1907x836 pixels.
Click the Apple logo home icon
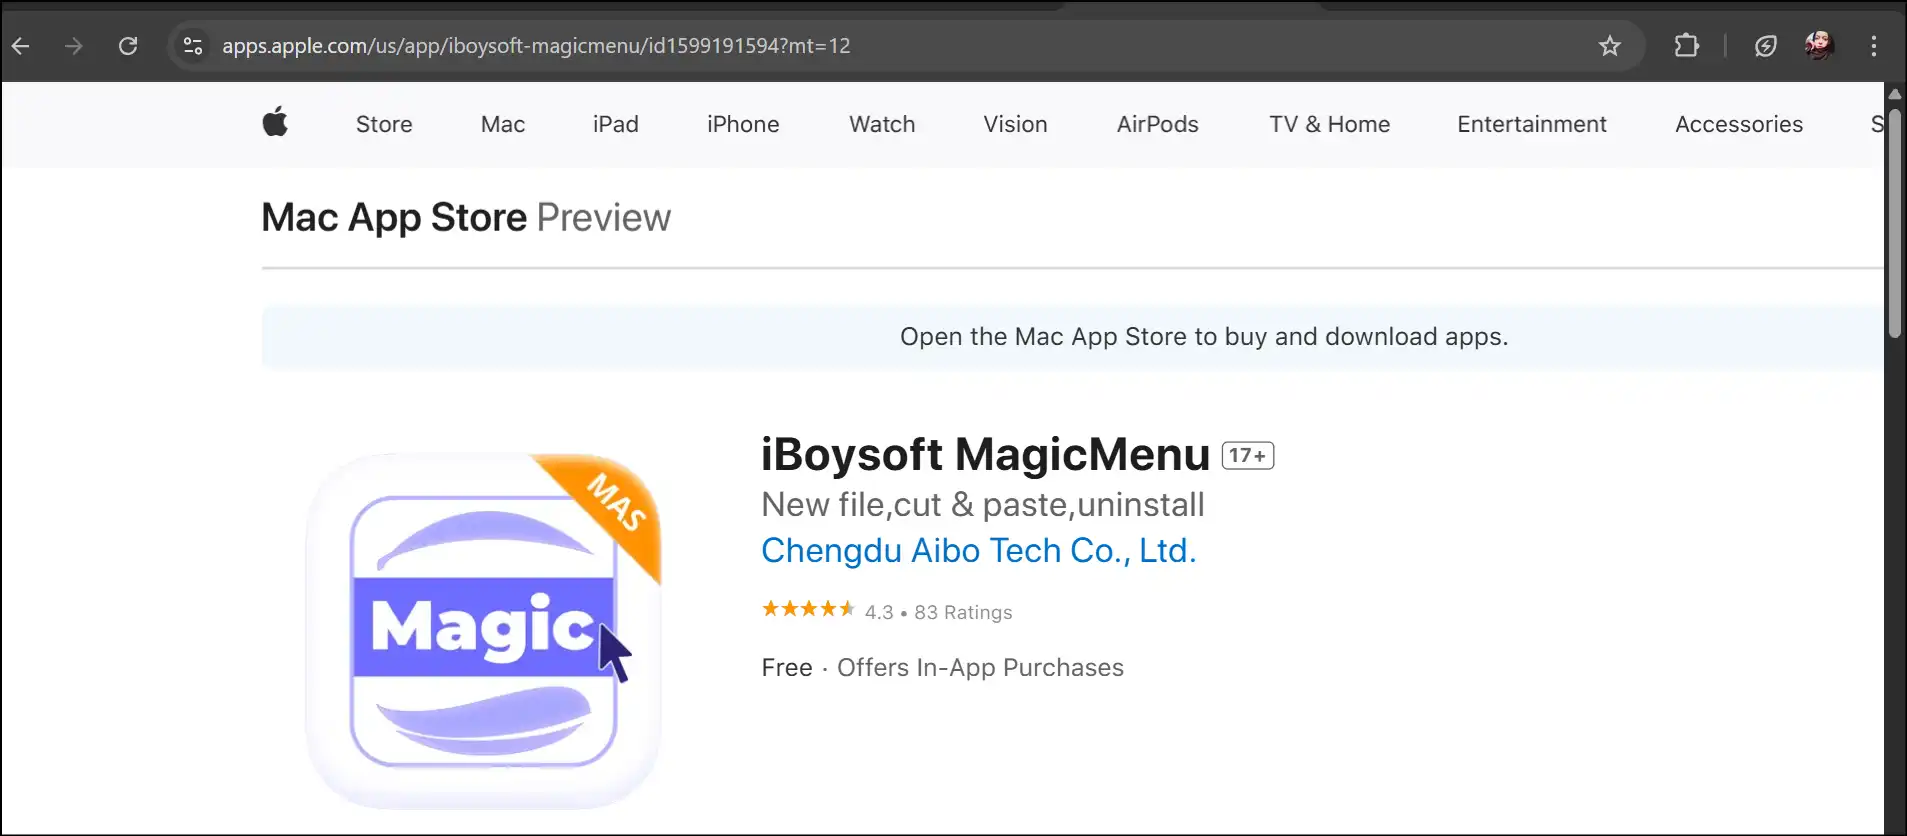[x=275, y=122]
